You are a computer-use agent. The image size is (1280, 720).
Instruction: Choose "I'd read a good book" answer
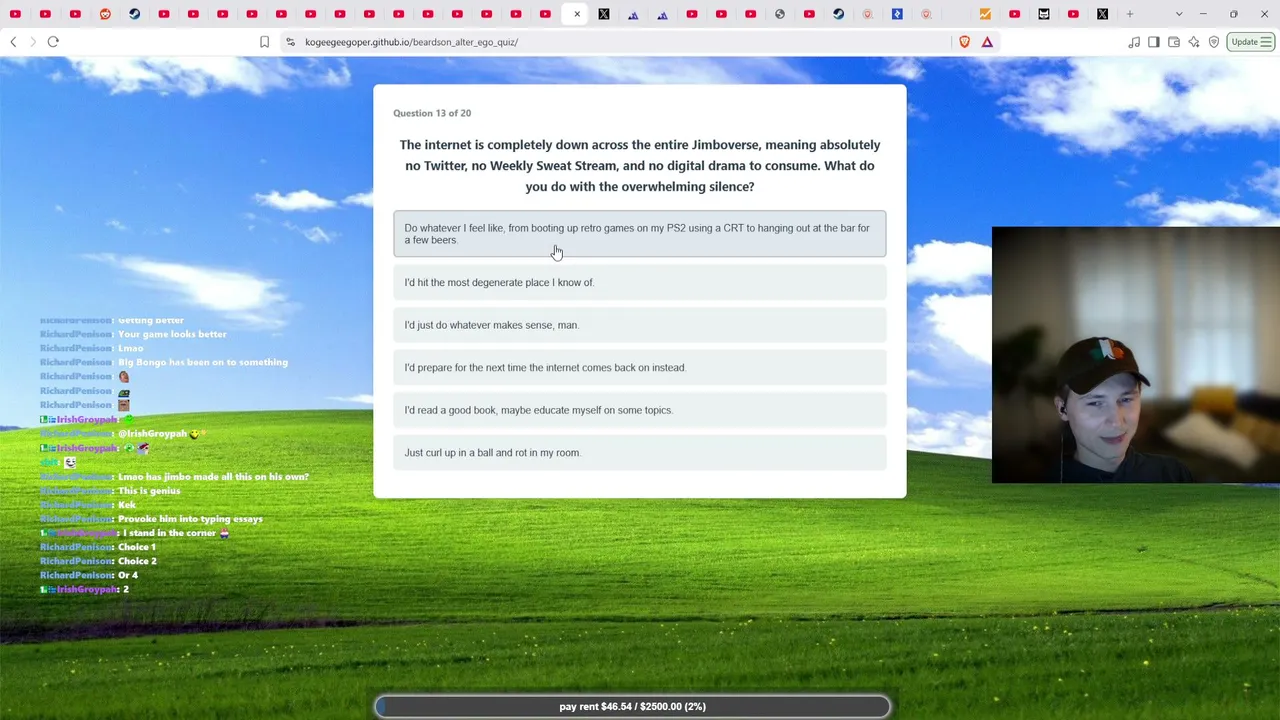click(640, 410)
